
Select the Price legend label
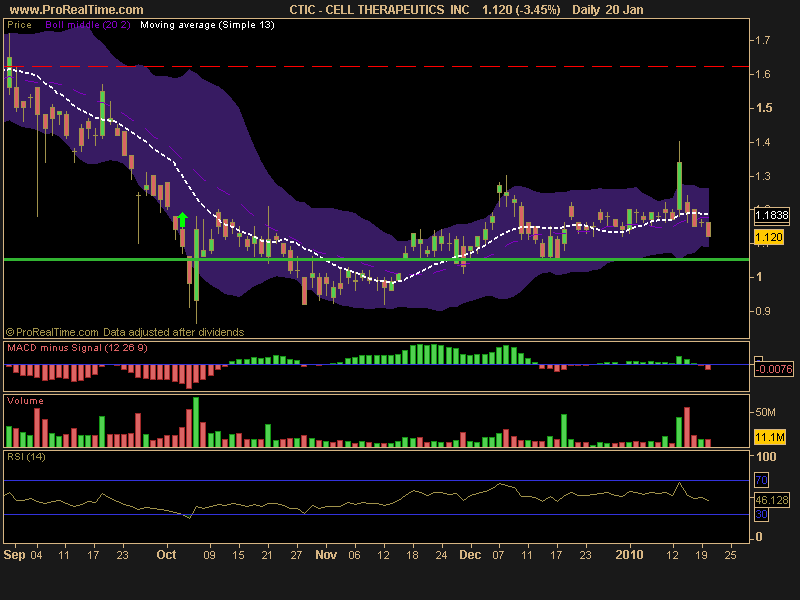pyautogui.click(x=19, y=24)
